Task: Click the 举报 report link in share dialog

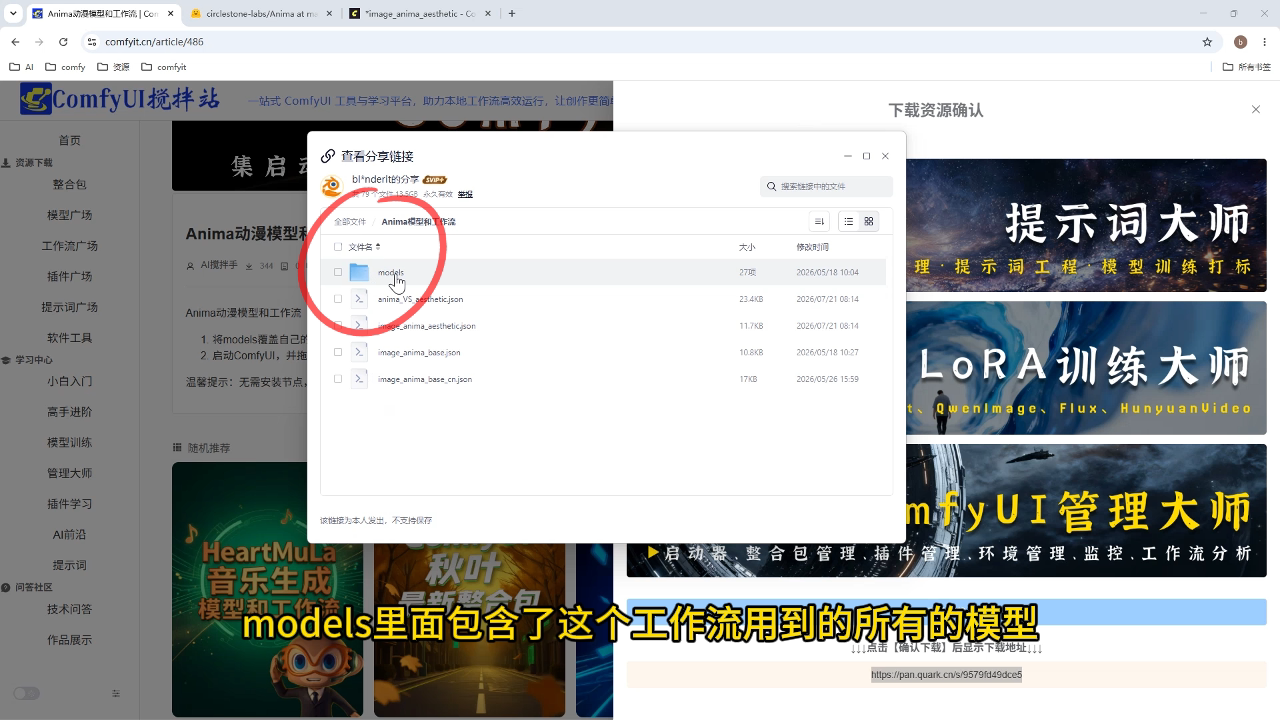Action: (465, 194)
